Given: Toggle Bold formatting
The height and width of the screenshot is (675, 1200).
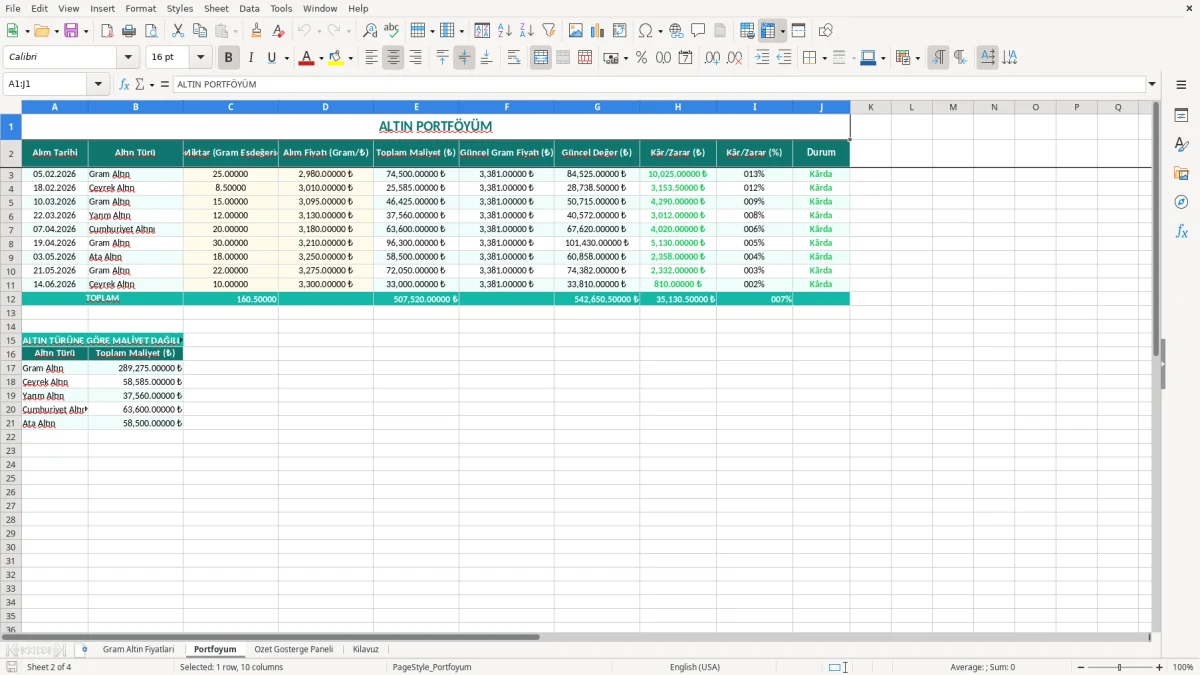Looking at the screenshot, I should (229, 58).
